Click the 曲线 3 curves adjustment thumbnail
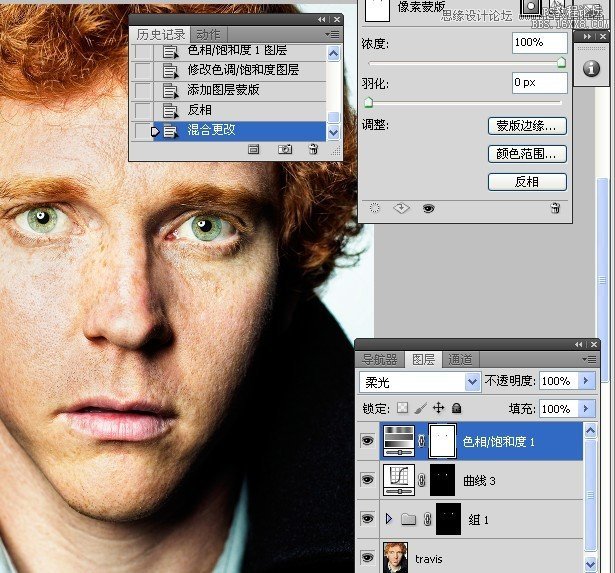The height and width of the screenshot is (573, 615). [399, 480]
